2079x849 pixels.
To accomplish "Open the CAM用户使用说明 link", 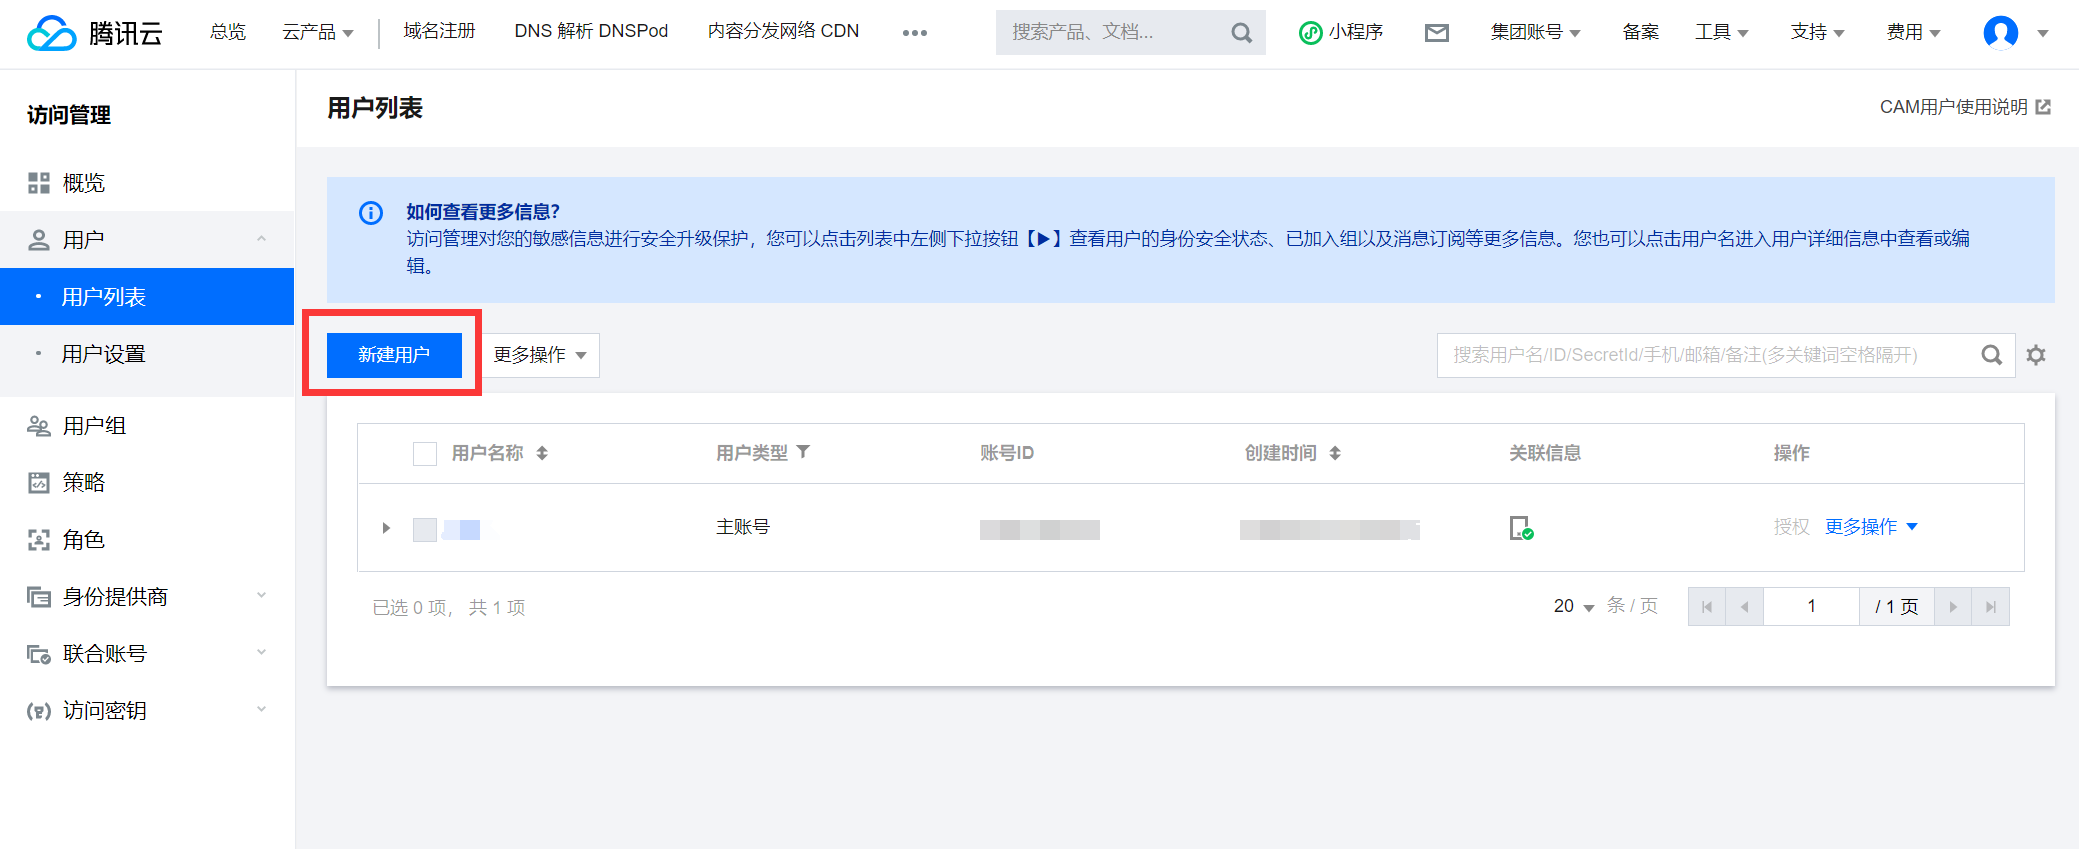I will click(x=1964, y=107).
